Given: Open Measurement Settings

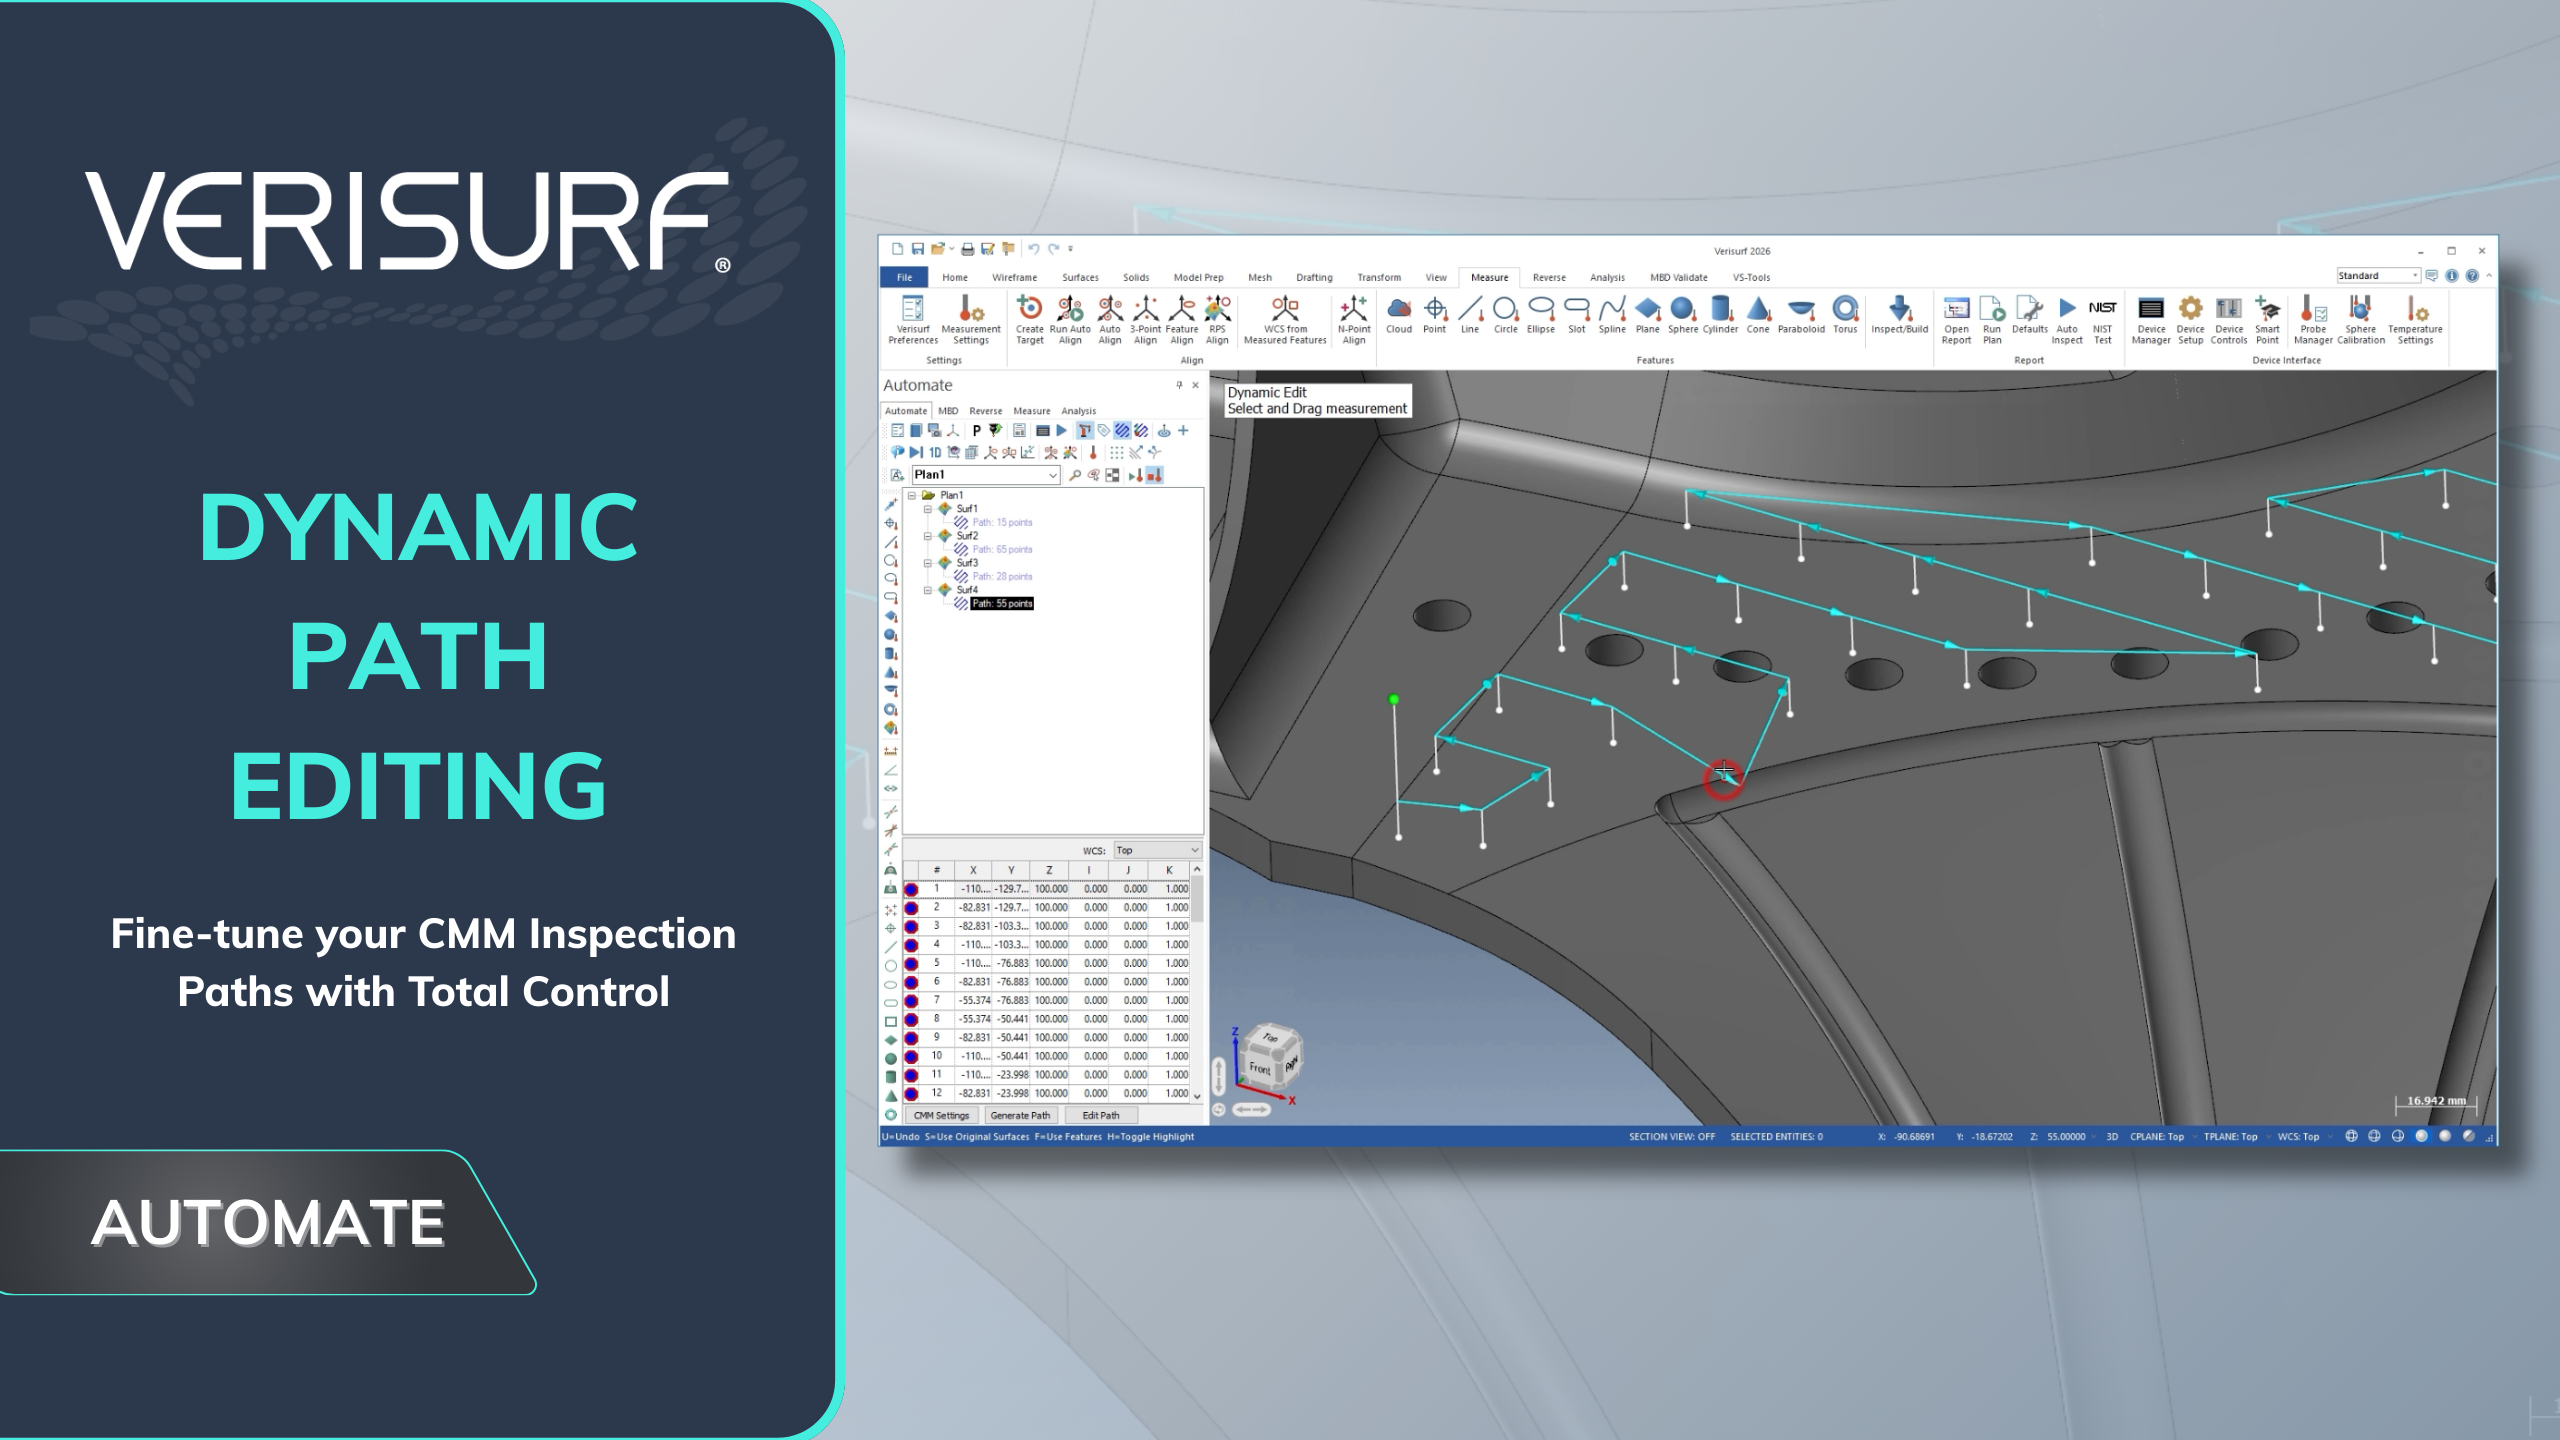Looking at the screenshot, I should coord(970,320).
